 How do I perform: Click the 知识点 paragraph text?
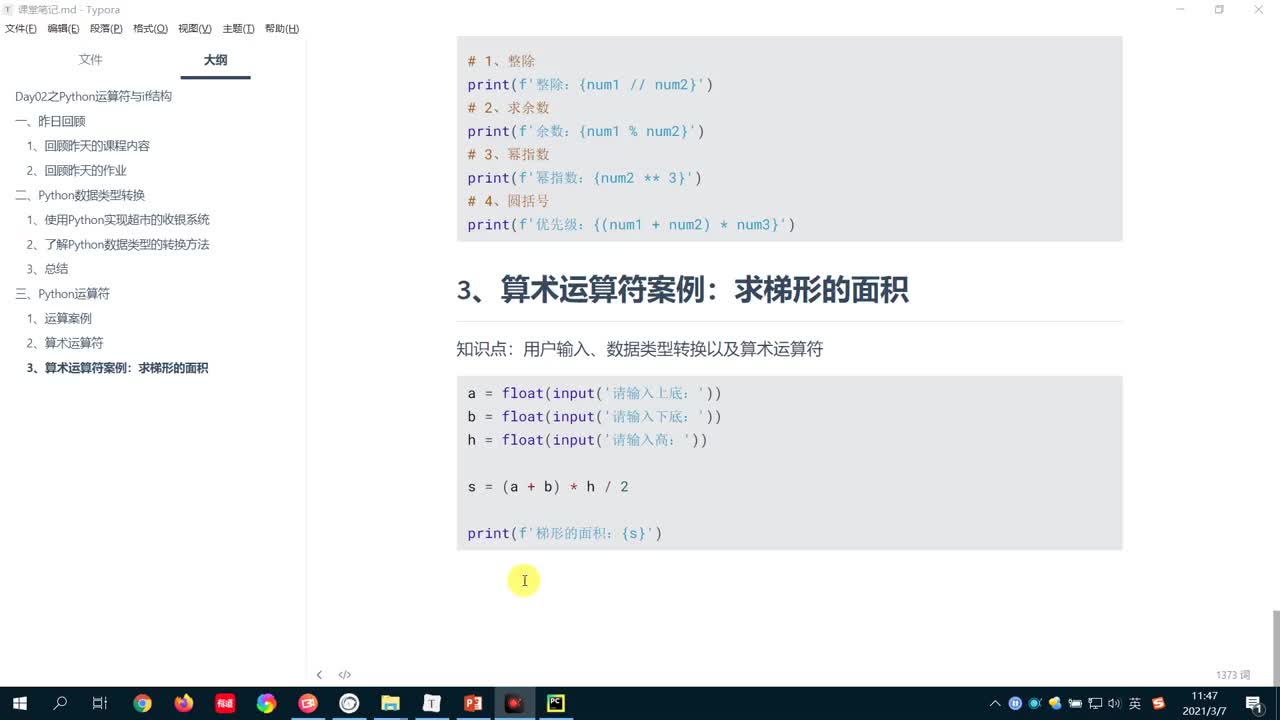(640, 349)
